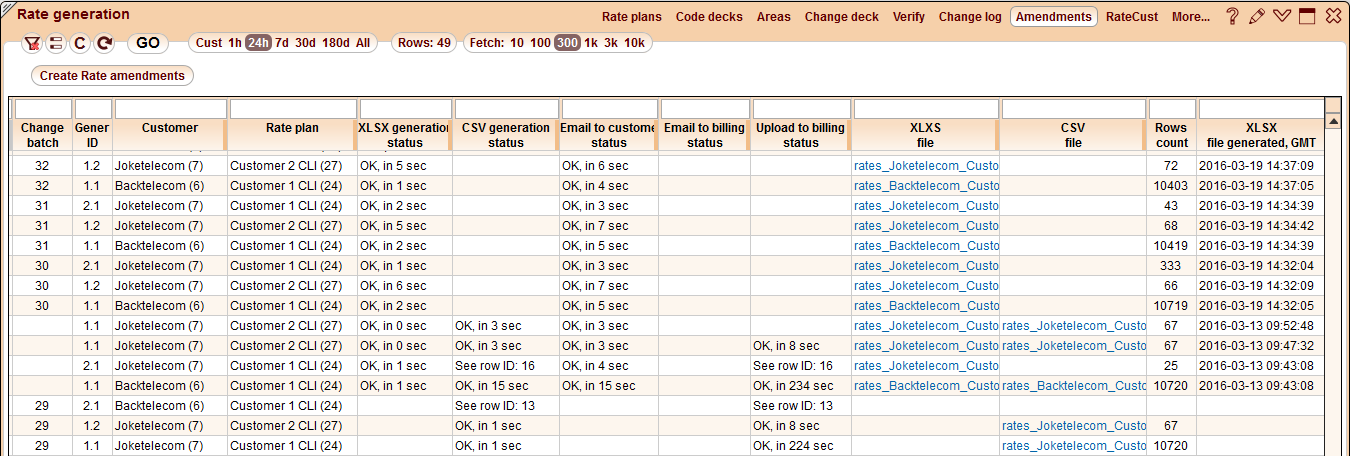Select the Cust time range option
This screenshot has height=456, width=1350.
(x=209, y=43)
